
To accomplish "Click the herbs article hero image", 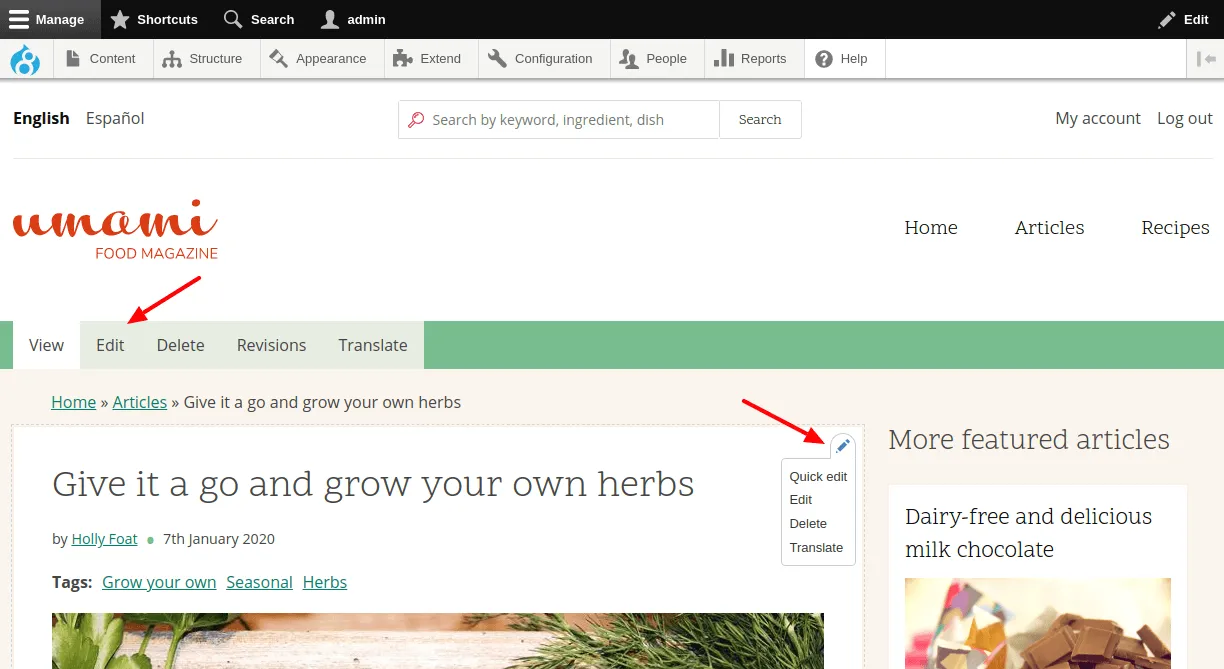I will pyautogui.click(x=438, y=641).
